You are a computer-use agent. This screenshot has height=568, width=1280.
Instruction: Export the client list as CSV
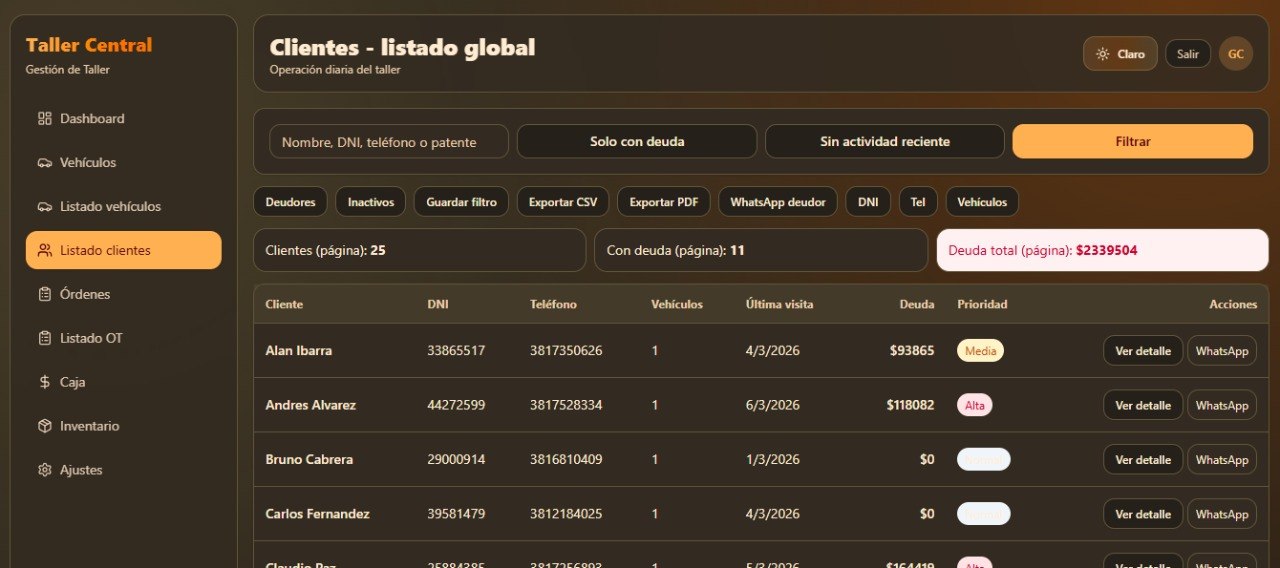coord(562,202)
